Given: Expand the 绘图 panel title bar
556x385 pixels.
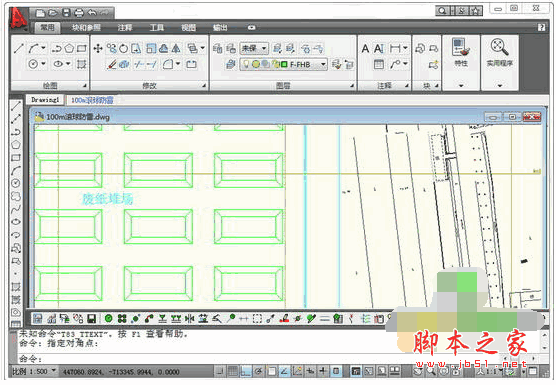Looking at the screenshot, I should click(50, 85).
